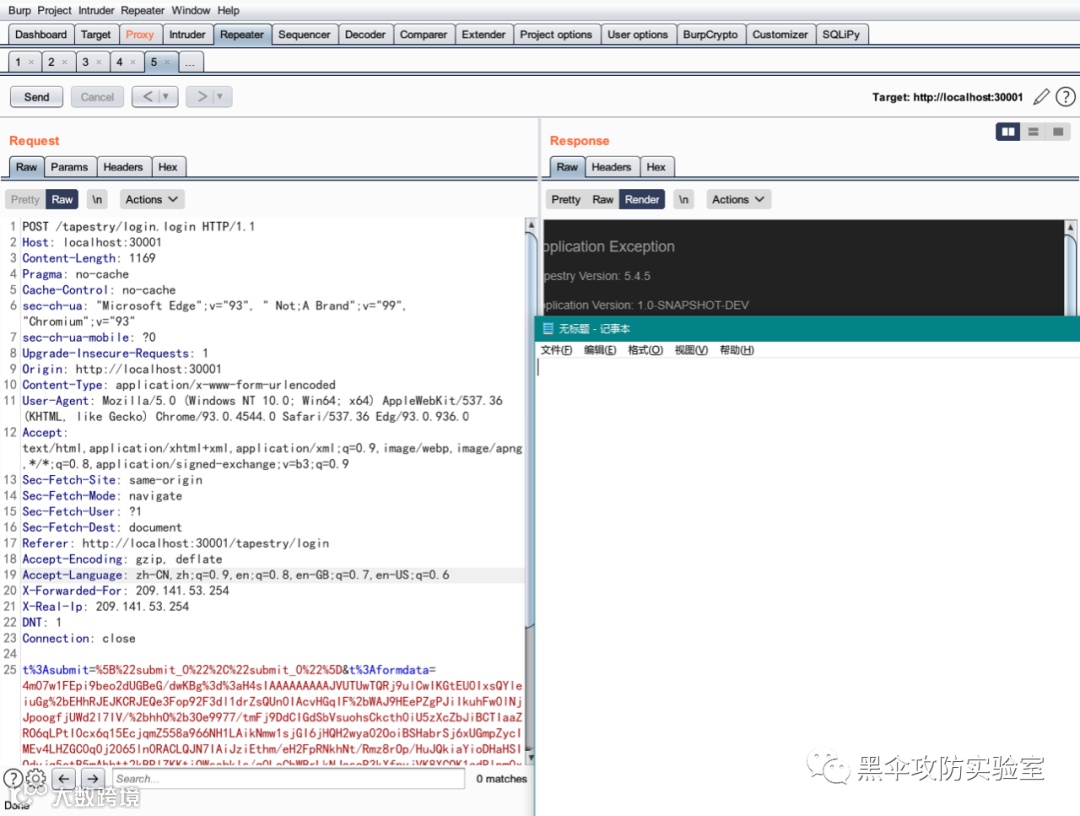Toggle response Render view
This screenshot has width=1080, height=816.
pos(642,200)
